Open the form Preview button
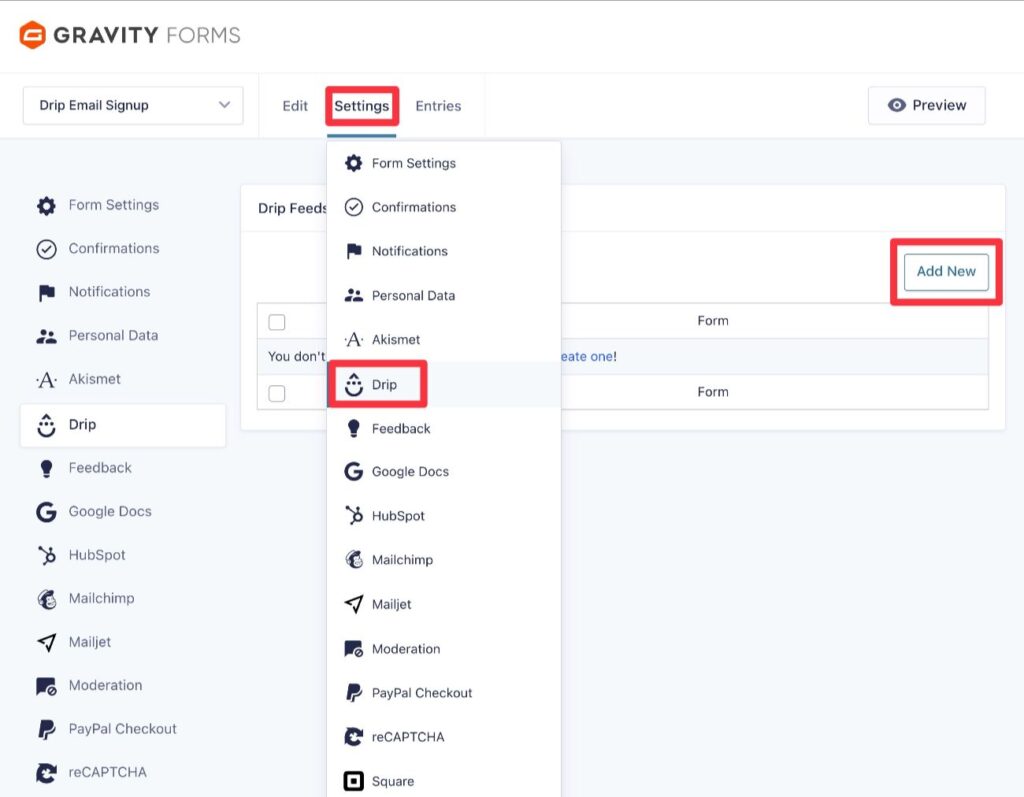Viewport: 1024px width, 797px height. tap(927, 105)
